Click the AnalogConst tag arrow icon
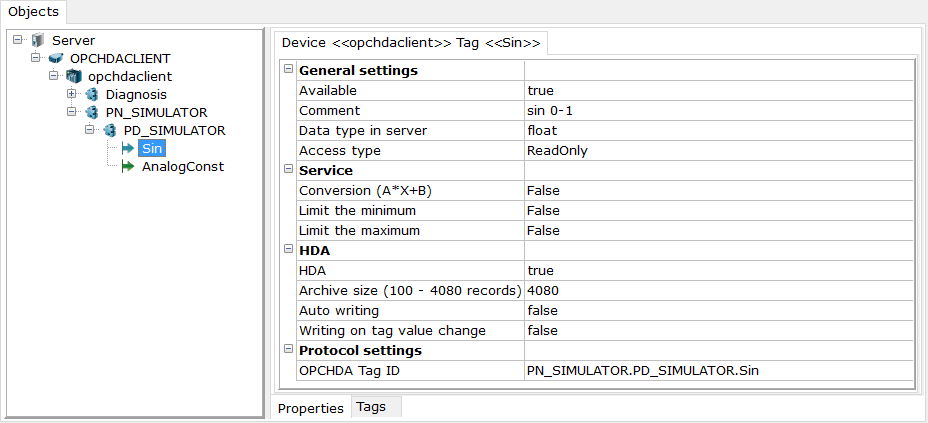928x423 pixels. (x=128, y=167)
